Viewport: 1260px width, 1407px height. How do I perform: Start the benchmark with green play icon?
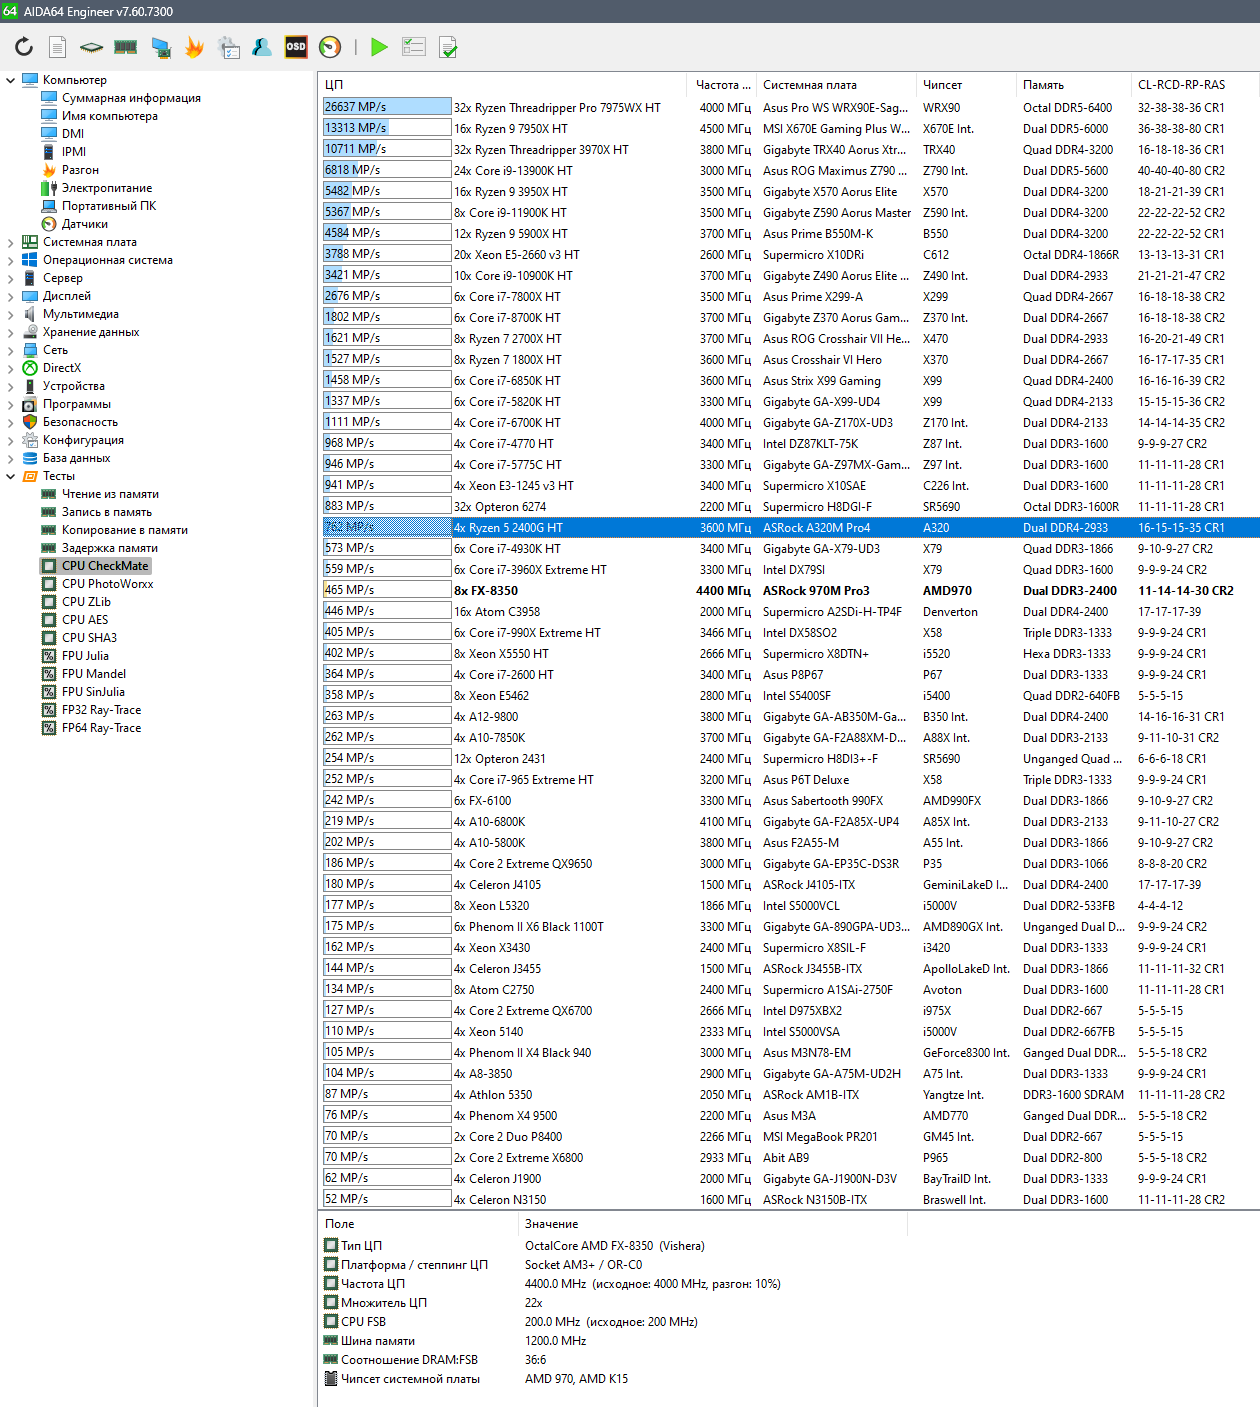379,47
